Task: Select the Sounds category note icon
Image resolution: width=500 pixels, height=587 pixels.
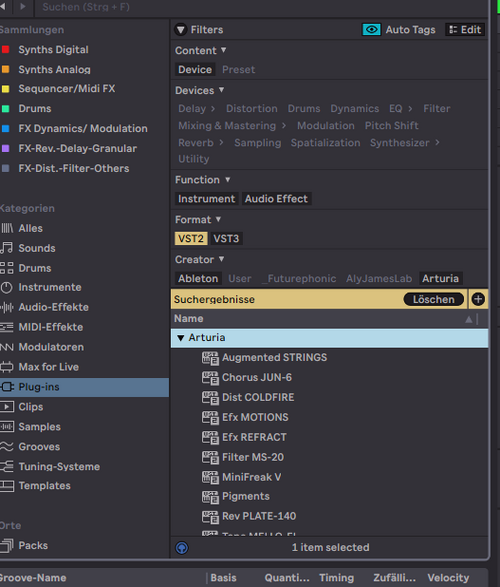Action: pos(7,248)
